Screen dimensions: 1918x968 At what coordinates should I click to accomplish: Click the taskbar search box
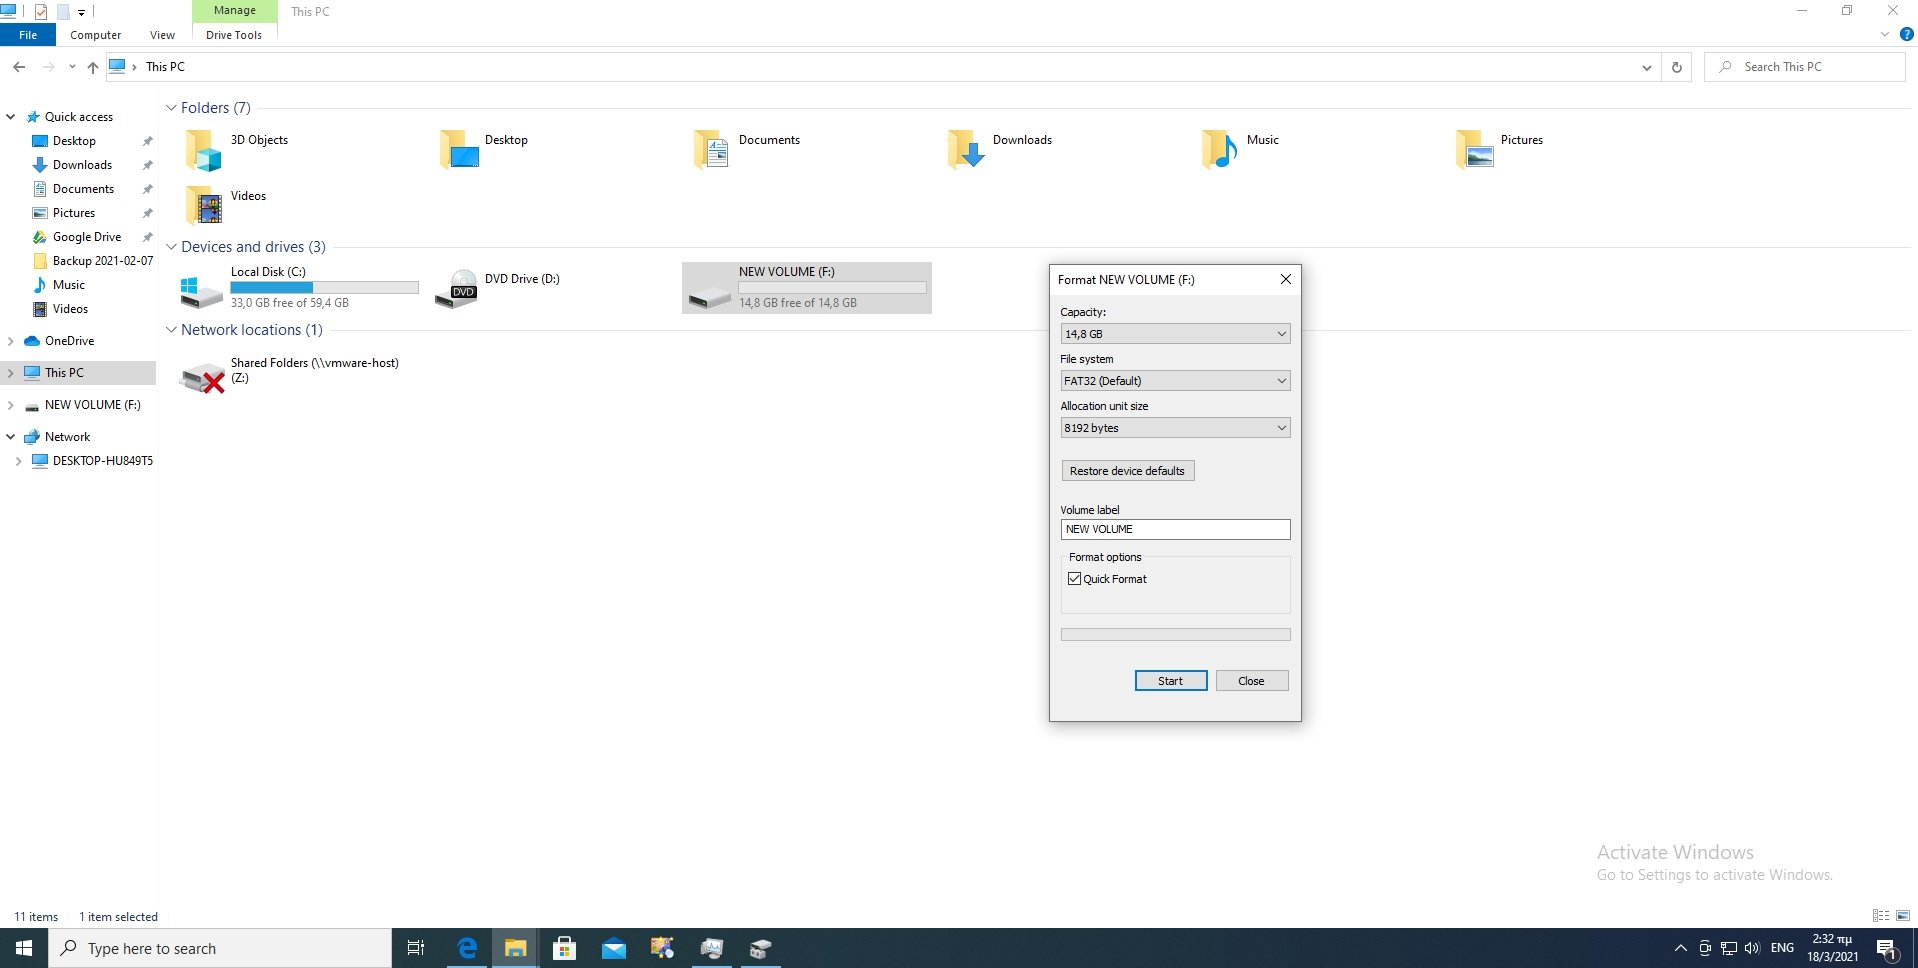pos(220,948)
